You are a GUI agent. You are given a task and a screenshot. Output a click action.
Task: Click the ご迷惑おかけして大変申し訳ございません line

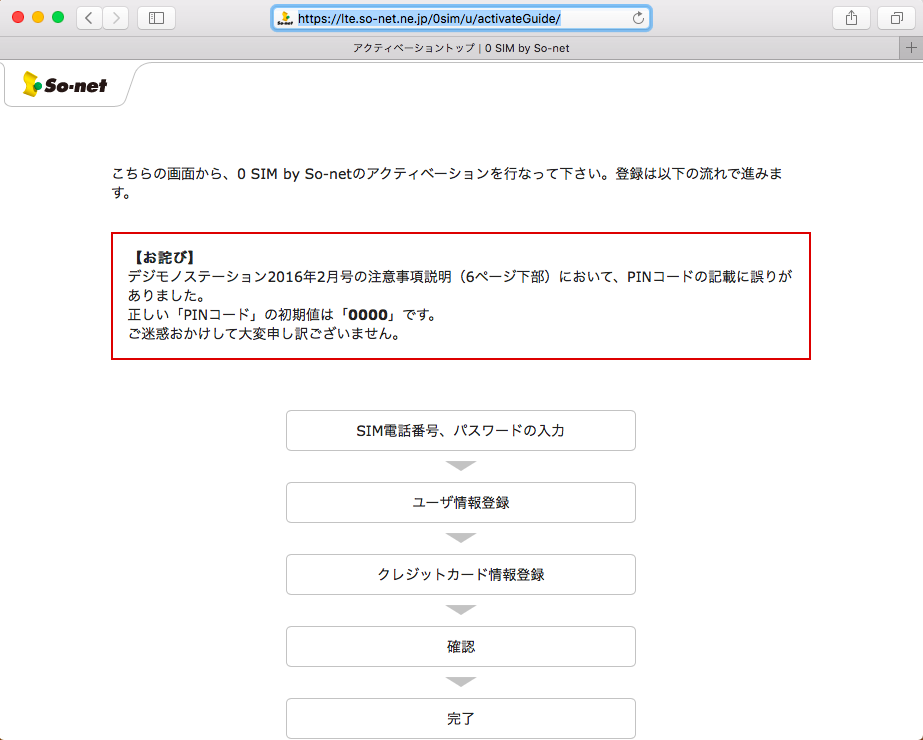pos(264,334)
